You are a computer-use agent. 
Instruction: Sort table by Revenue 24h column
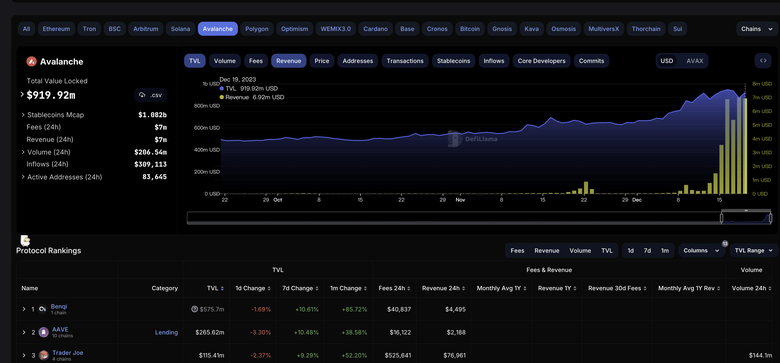(x=444, y=288)
